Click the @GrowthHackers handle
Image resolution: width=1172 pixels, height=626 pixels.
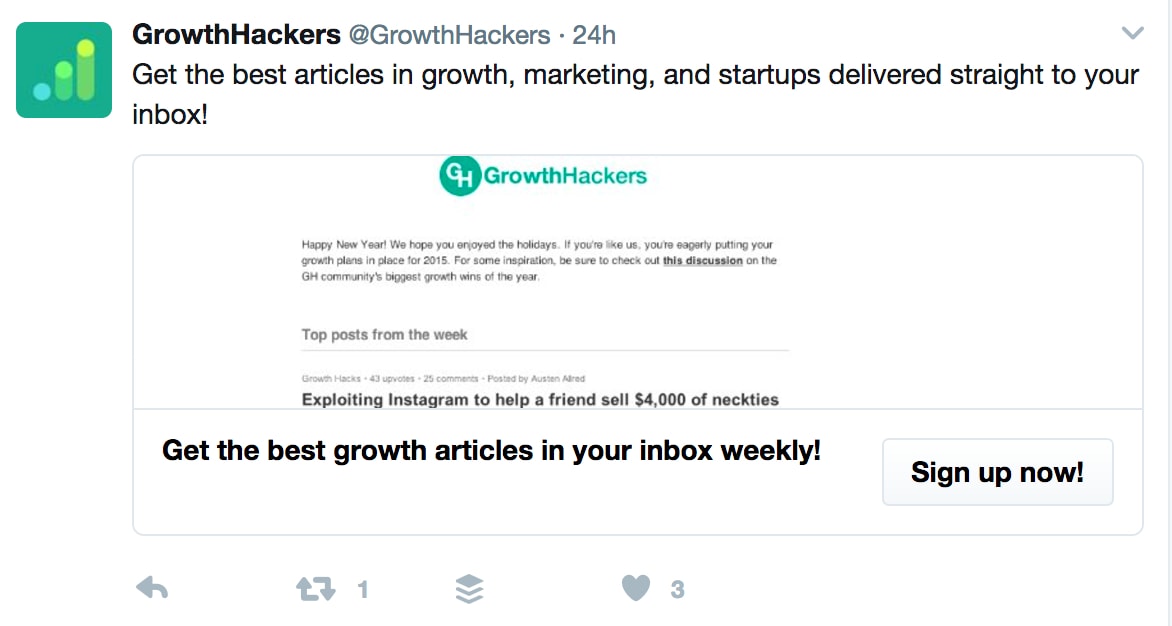point(449,36)
